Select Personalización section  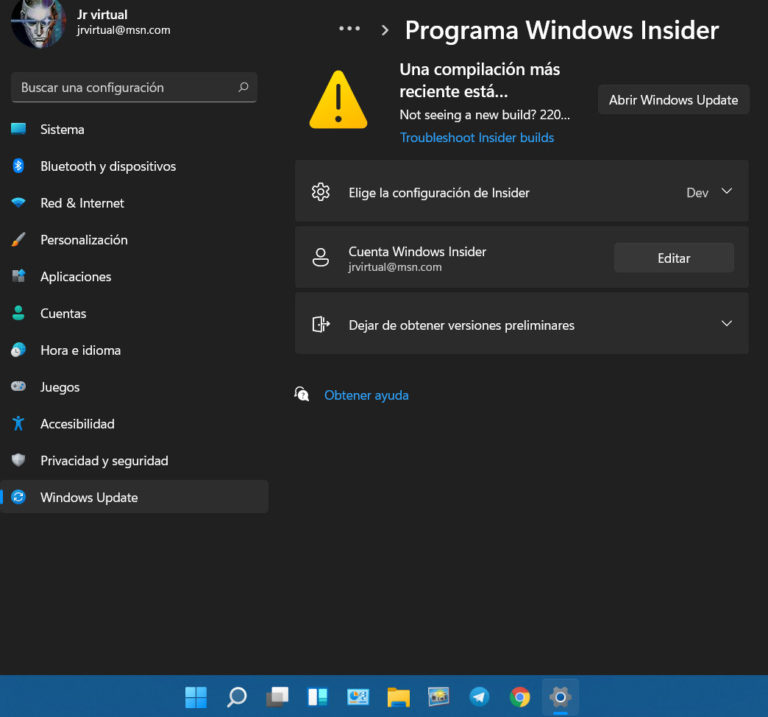(134, 239)
